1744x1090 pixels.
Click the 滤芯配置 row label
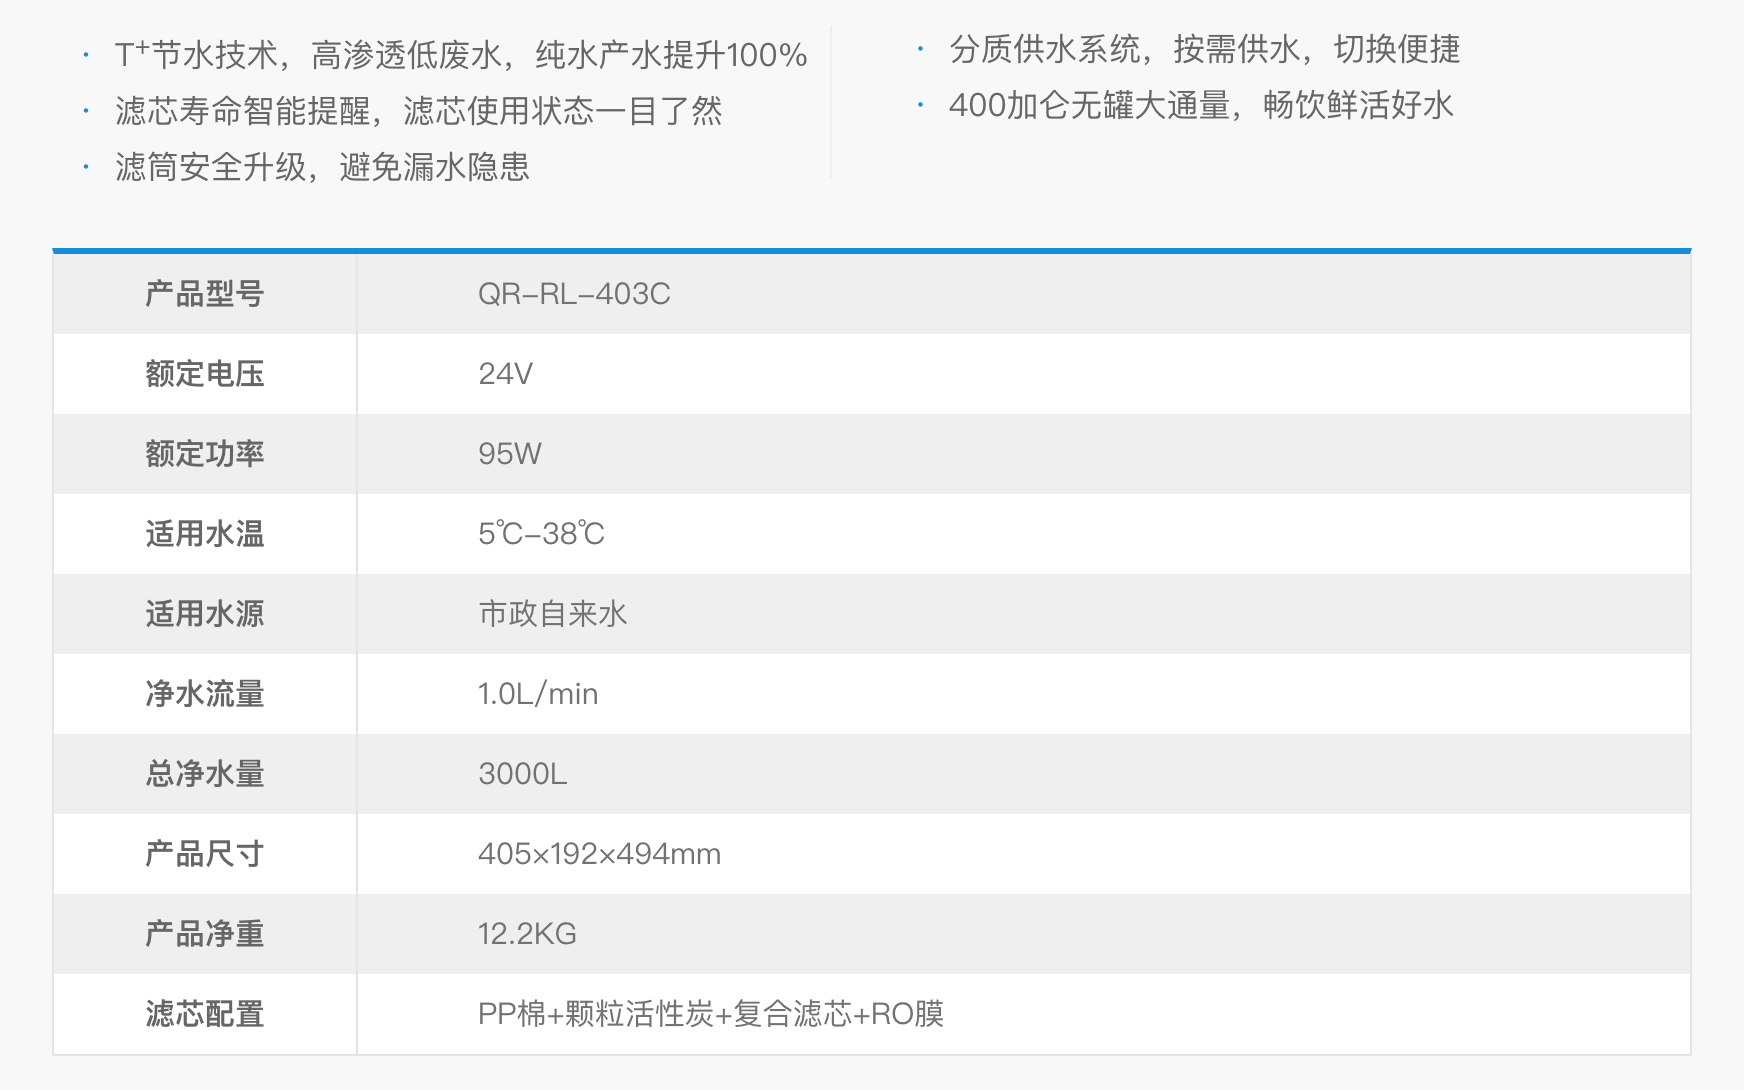click(x=204, y=1014)
